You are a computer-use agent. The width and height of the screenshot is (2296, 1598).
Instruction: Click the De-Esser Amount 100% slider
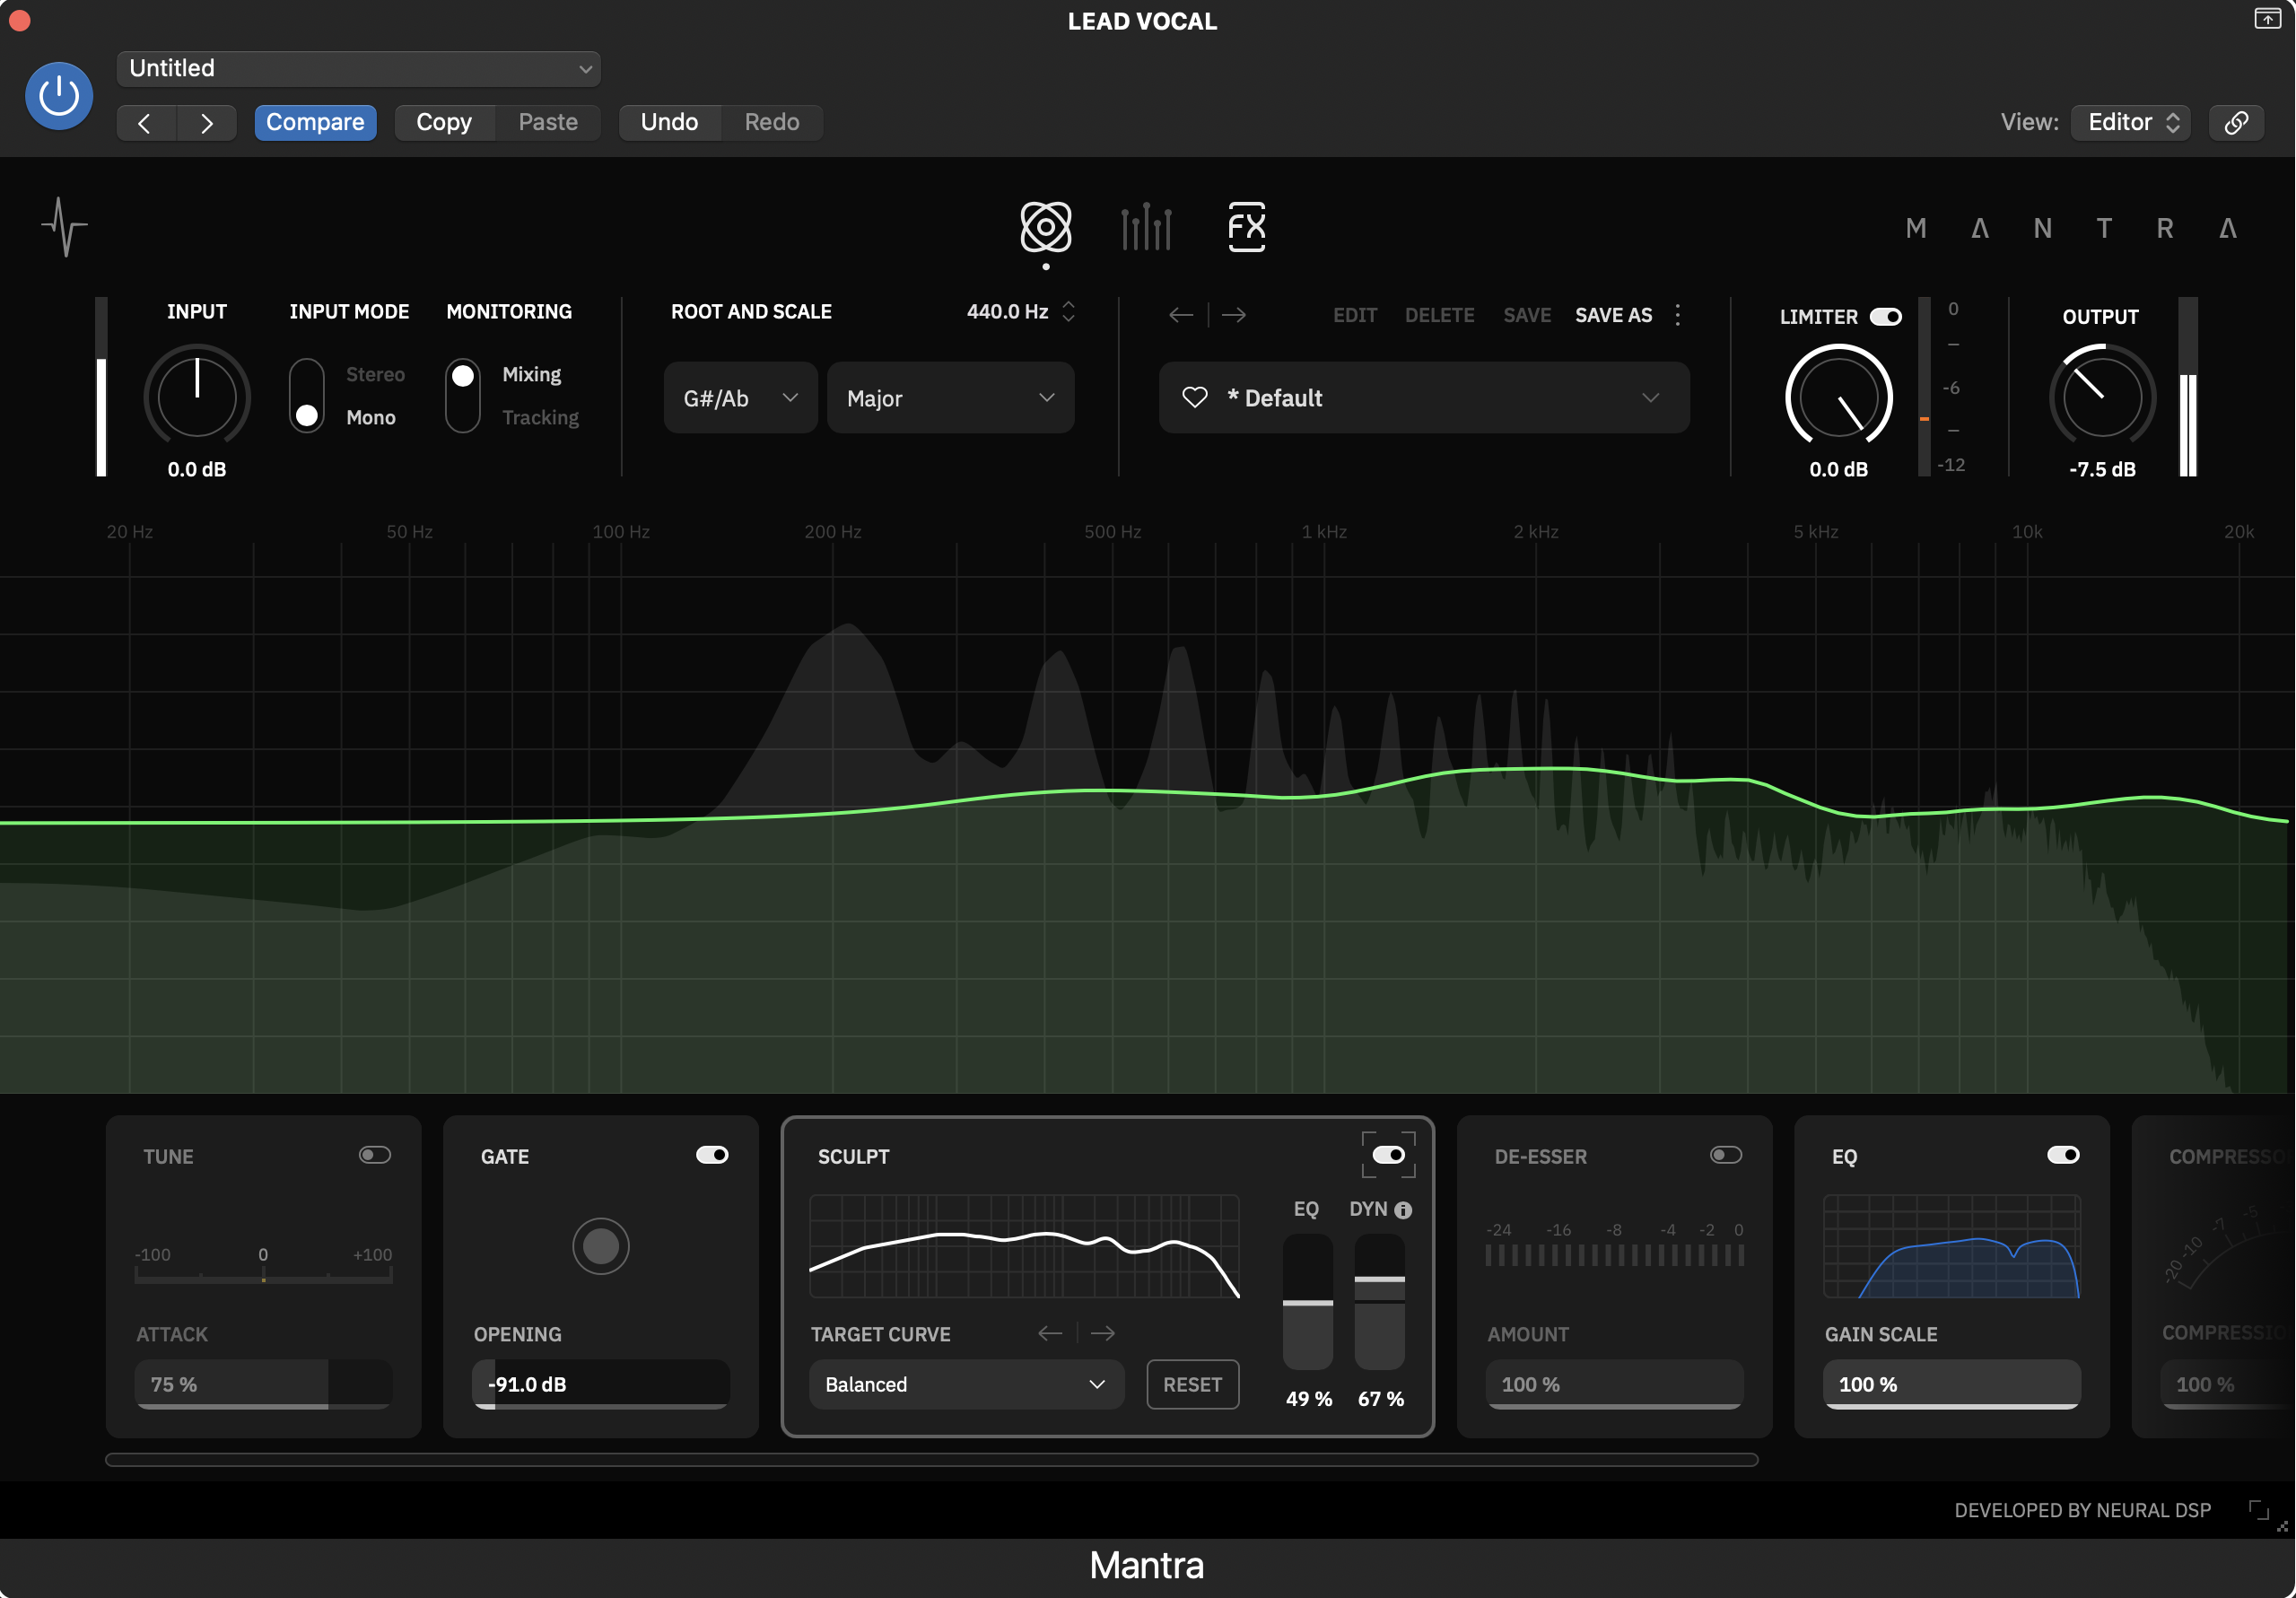(x=1614, y=1384)
